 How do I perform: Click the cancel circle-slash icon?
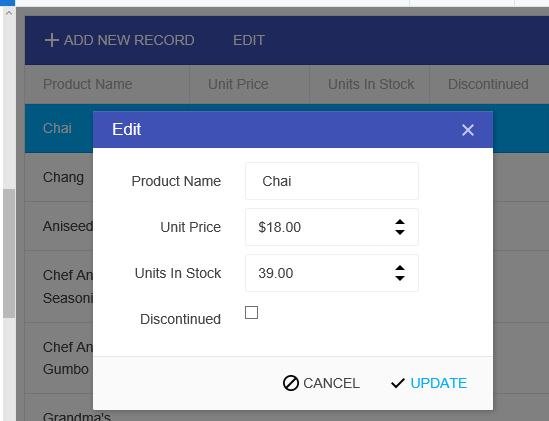coord(291,383)
